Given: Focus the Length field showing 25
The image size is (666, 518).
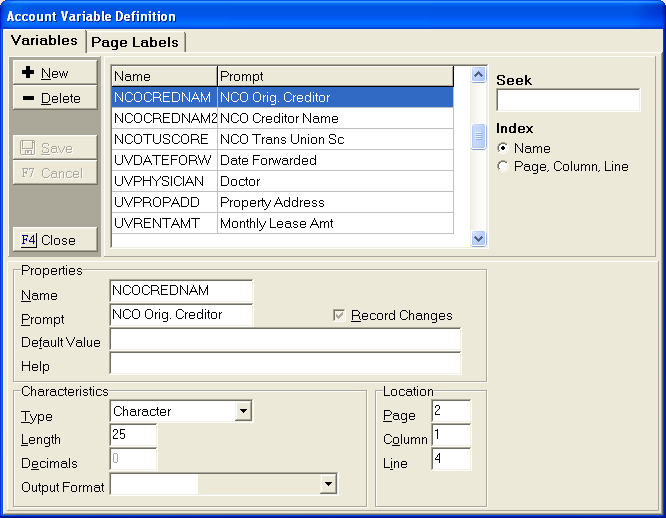Looking at the screenshot, I should (132, 435).
